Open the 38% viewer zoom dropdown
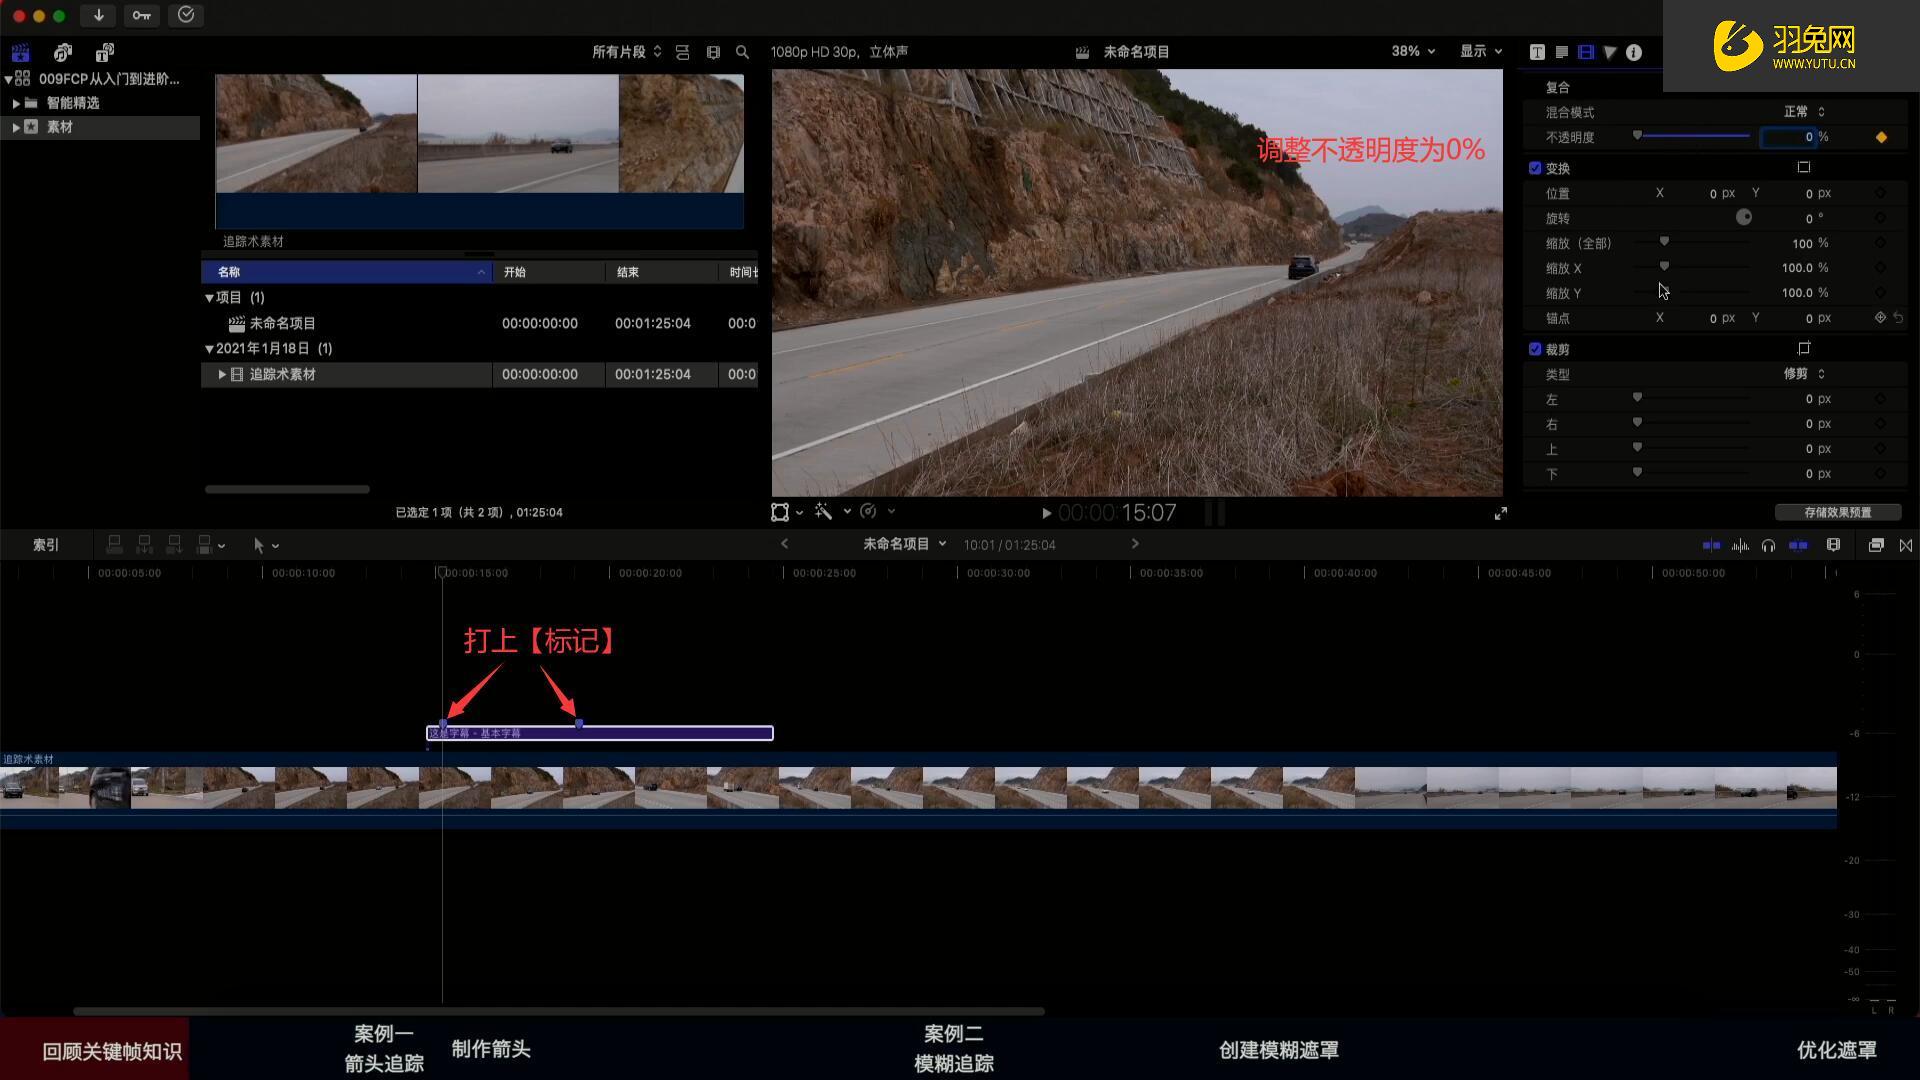 coord(1413,51)
